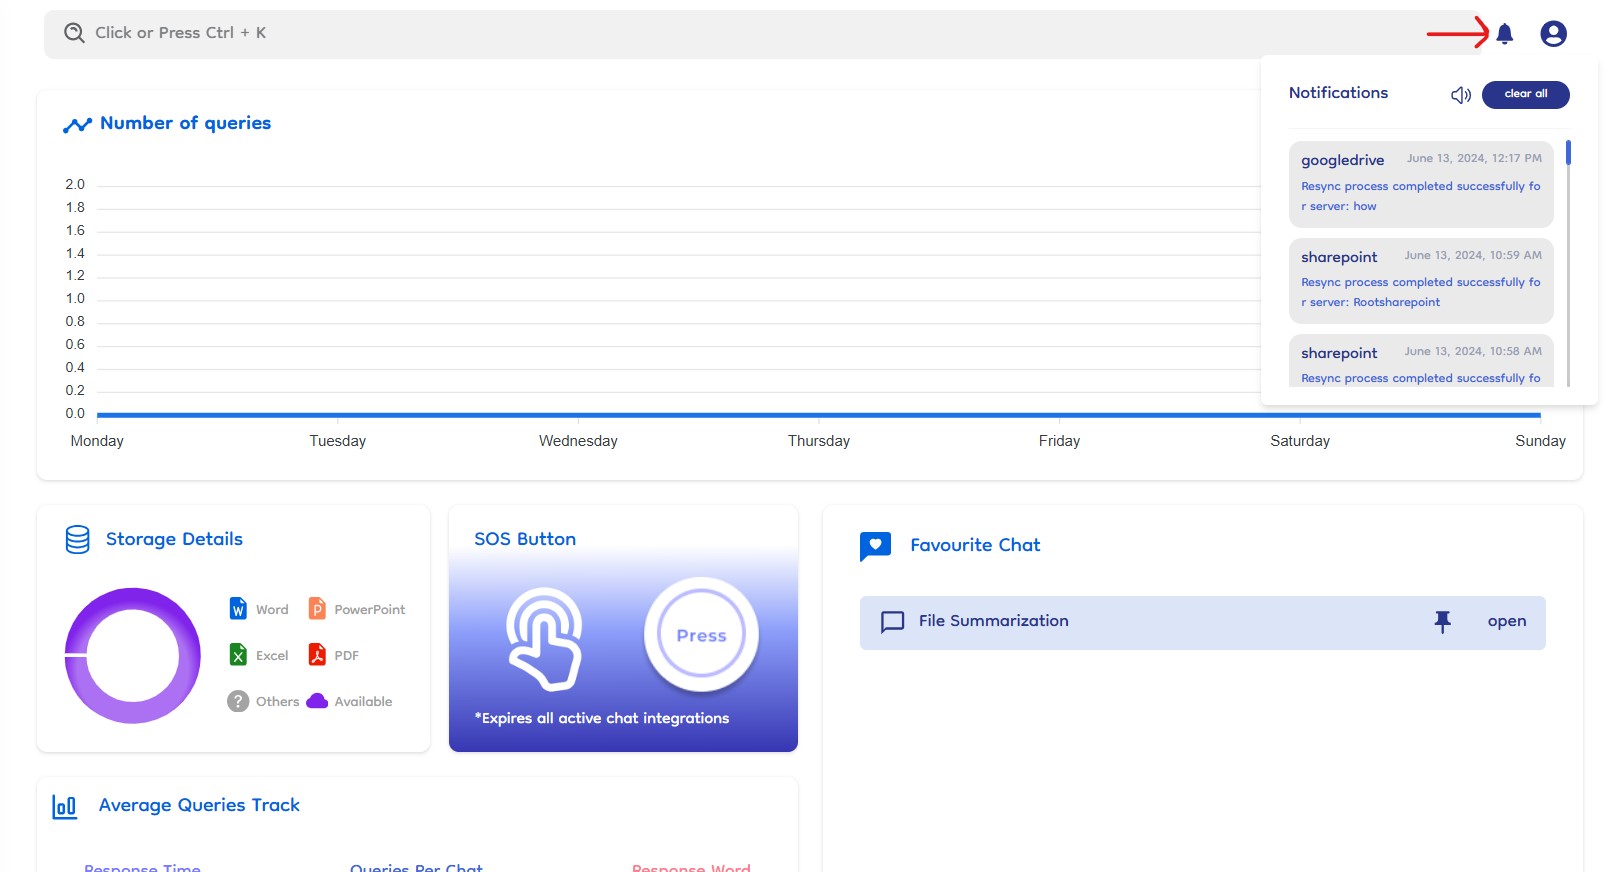The image size is (1621, 872).
Task: Open the File Summarization favourite chat
Action: (1506, 622)
